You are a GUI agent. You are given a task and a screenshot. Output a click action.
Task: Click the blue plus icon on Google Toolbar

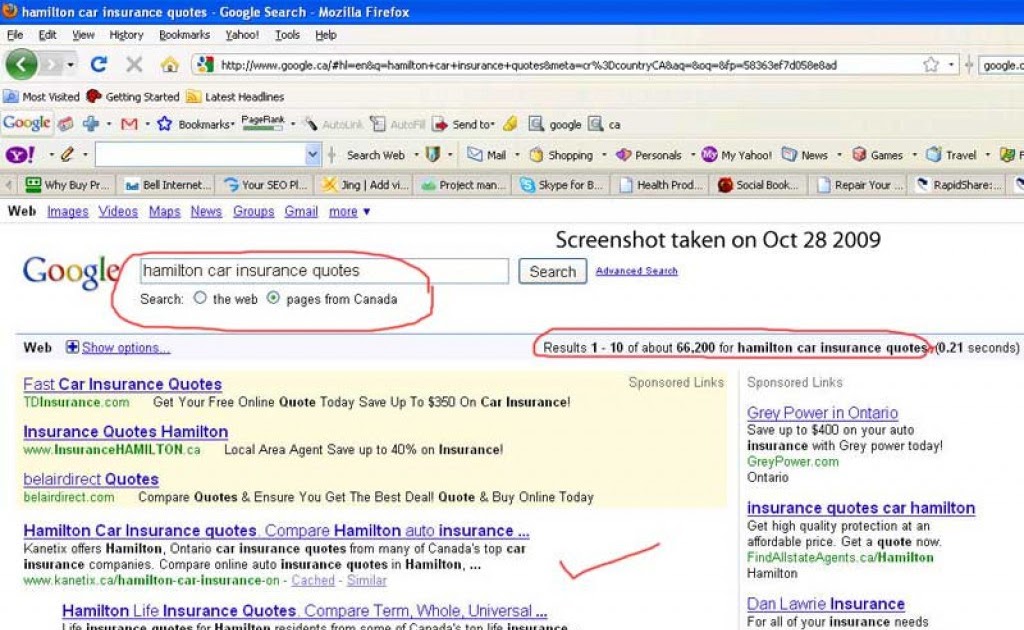point(91,123)
